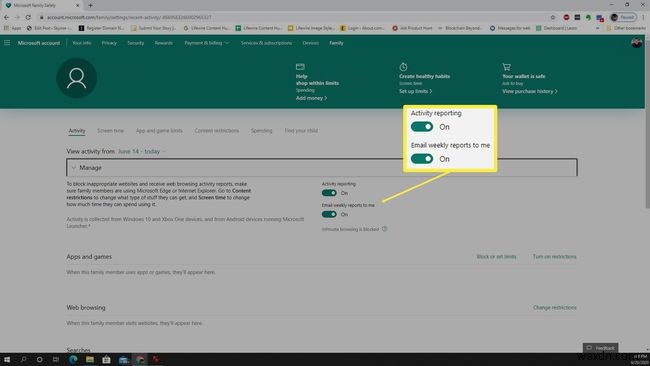Click the red extension icon in toolbar

pyautogui.click(x=566, y=17)
